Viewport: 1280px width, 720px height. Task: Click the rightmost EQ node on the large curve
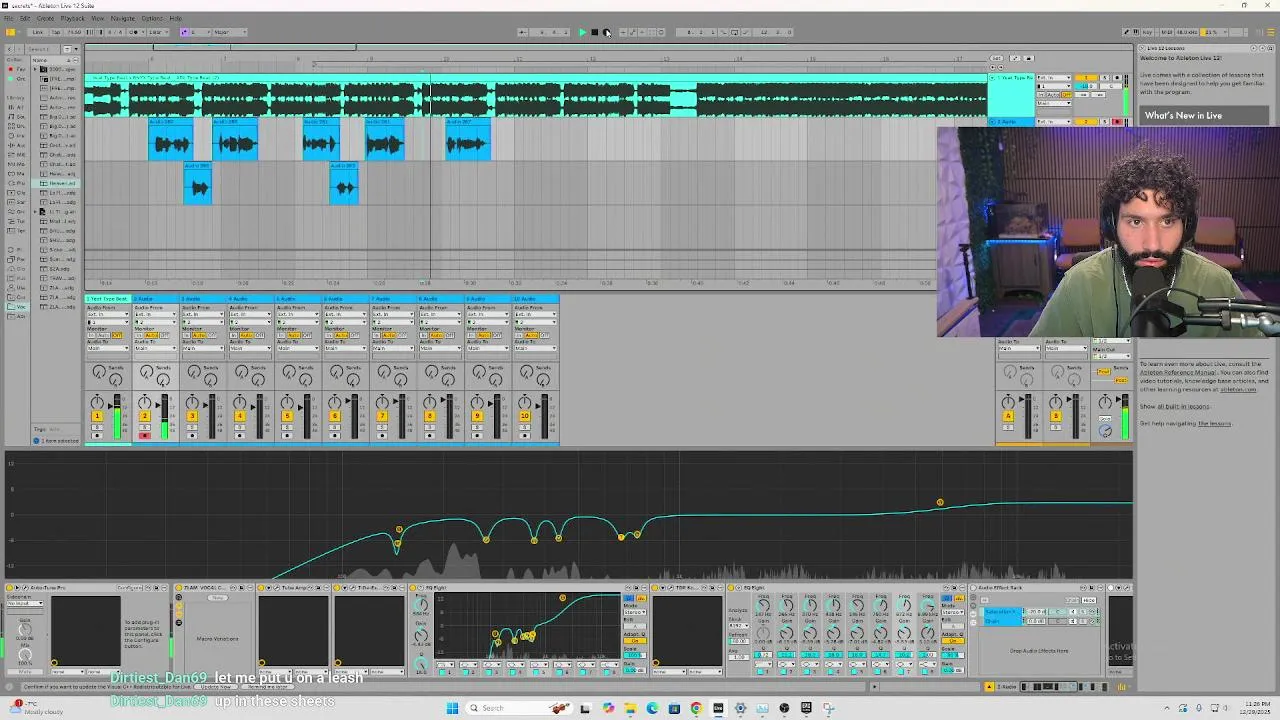[x=940, y=502]
